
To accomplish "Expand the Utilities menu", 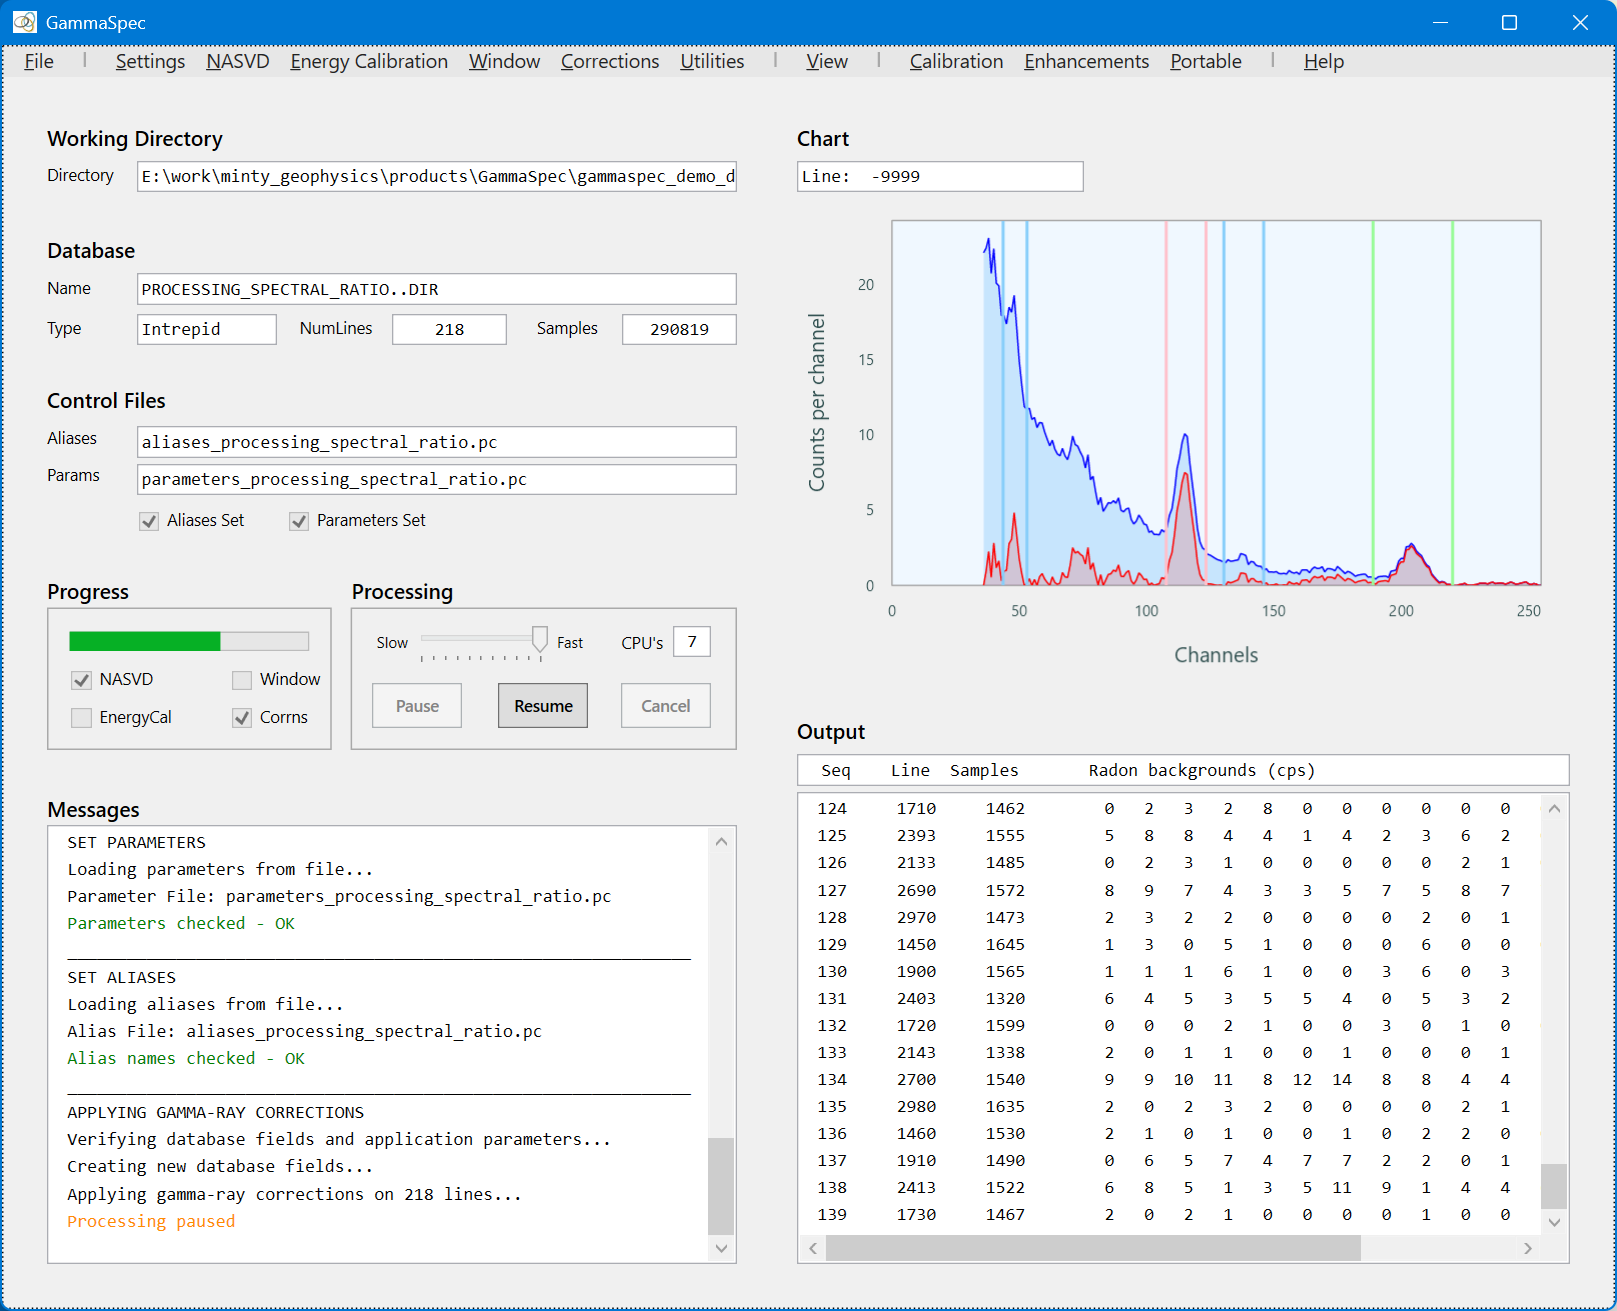I will [x=712, y=61].
